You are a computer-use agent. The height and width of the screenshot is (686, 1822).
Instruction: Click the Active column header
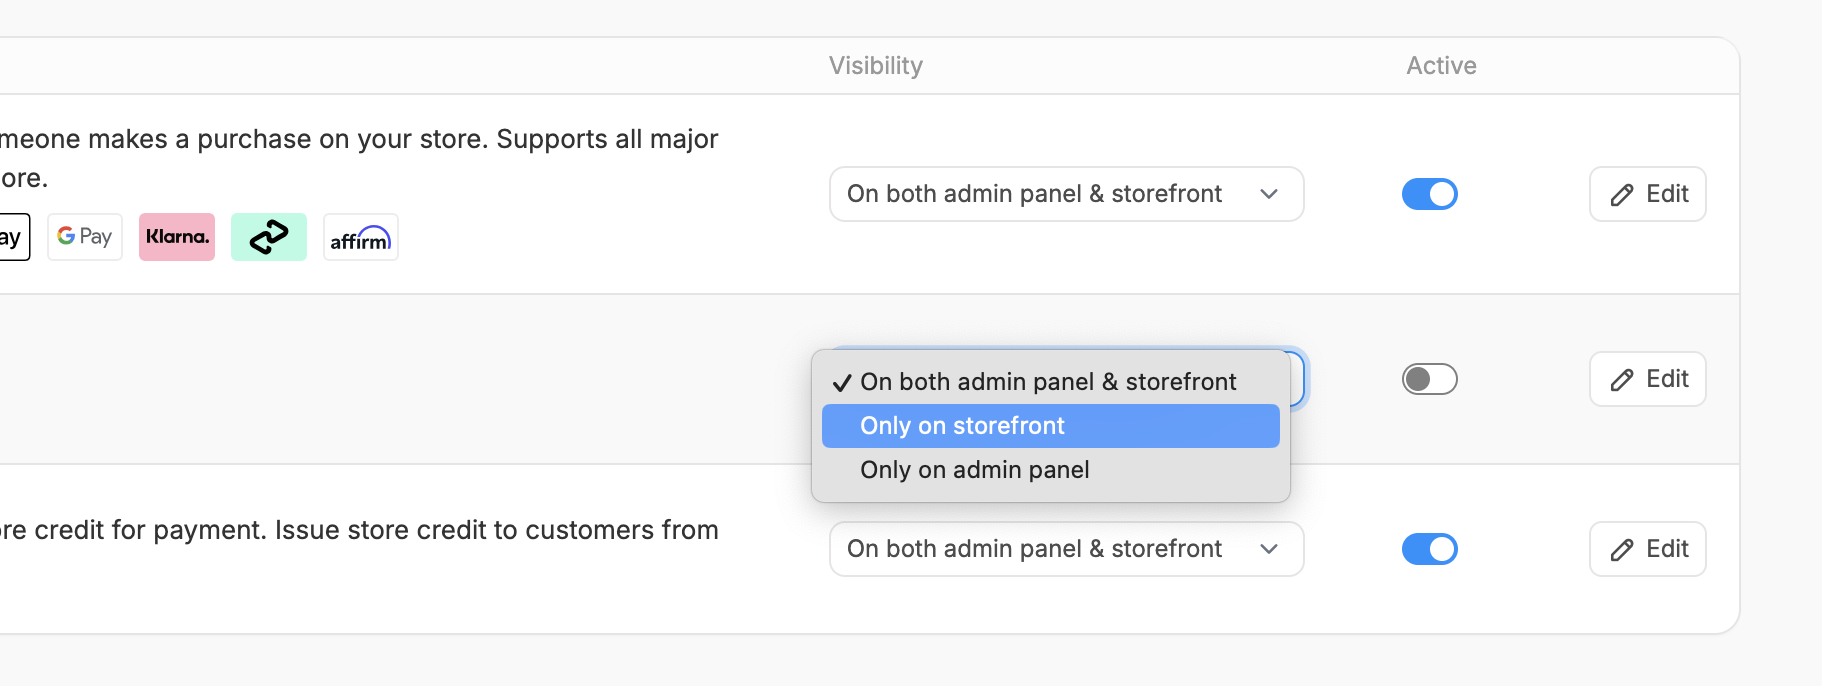1441,66
